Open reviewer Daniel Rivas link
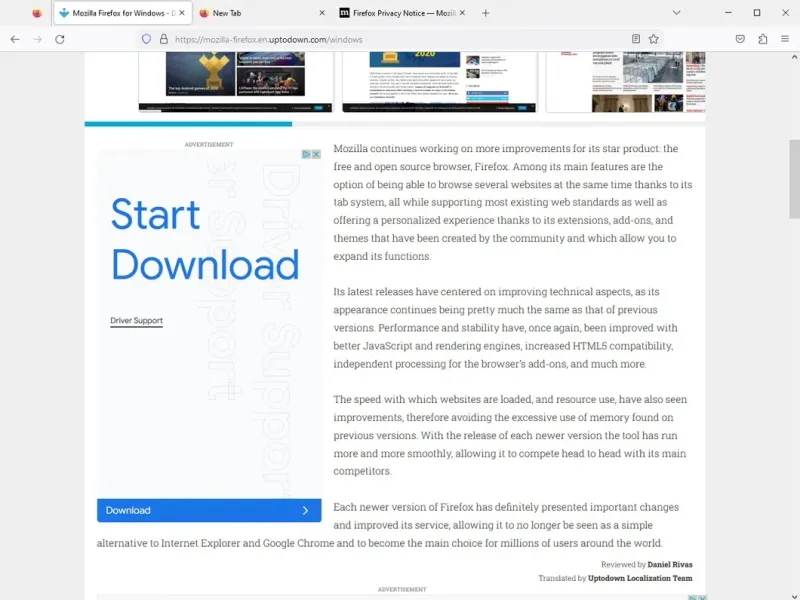800x600 pixels. pyautogui.click(x=670, y=564)
